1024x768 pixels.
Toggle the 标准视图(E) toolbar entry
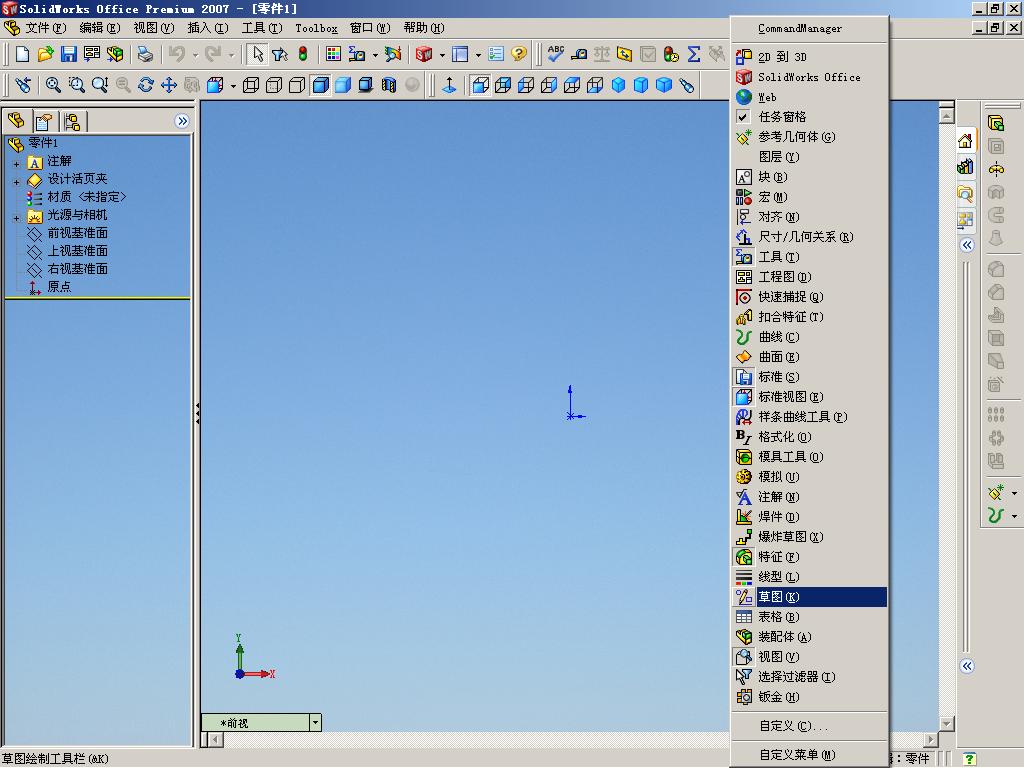click(x=808, y=397)
